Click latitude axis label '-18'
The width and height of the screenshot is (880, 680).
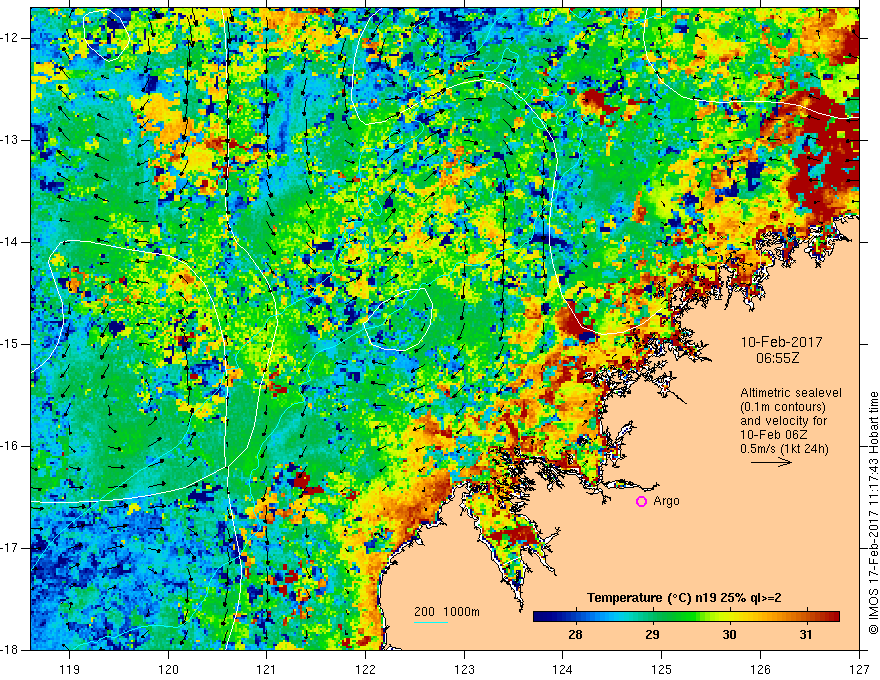(10, 650)
